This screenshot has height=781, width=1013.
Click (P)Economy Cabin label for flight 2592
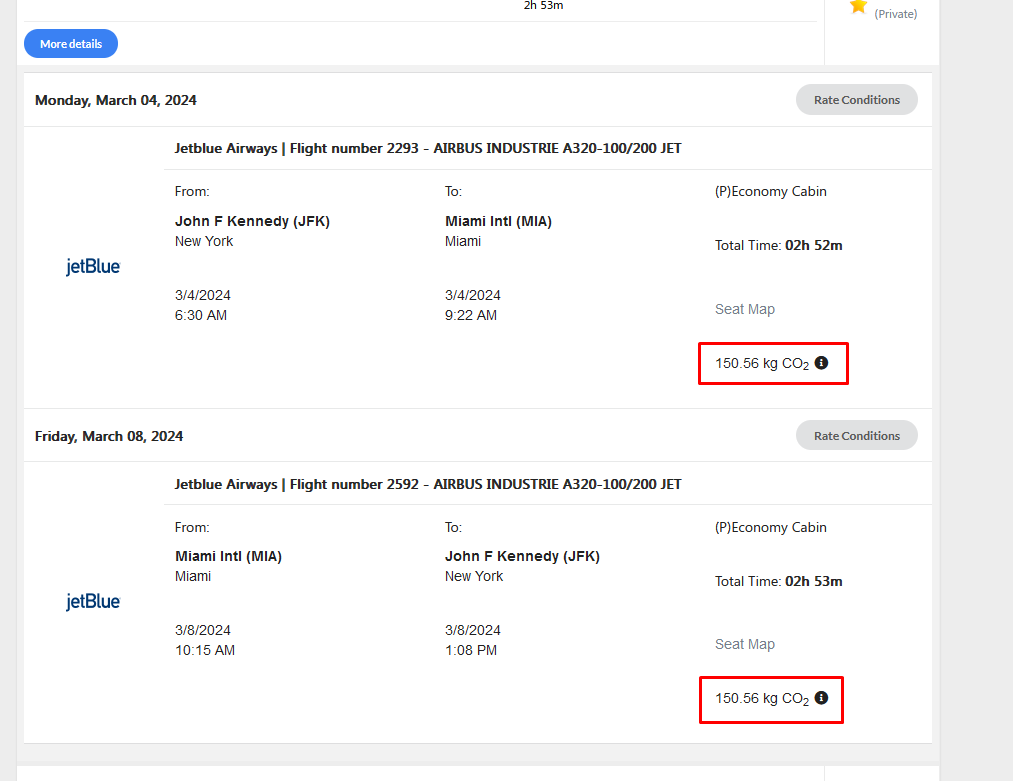pos(771,527)
